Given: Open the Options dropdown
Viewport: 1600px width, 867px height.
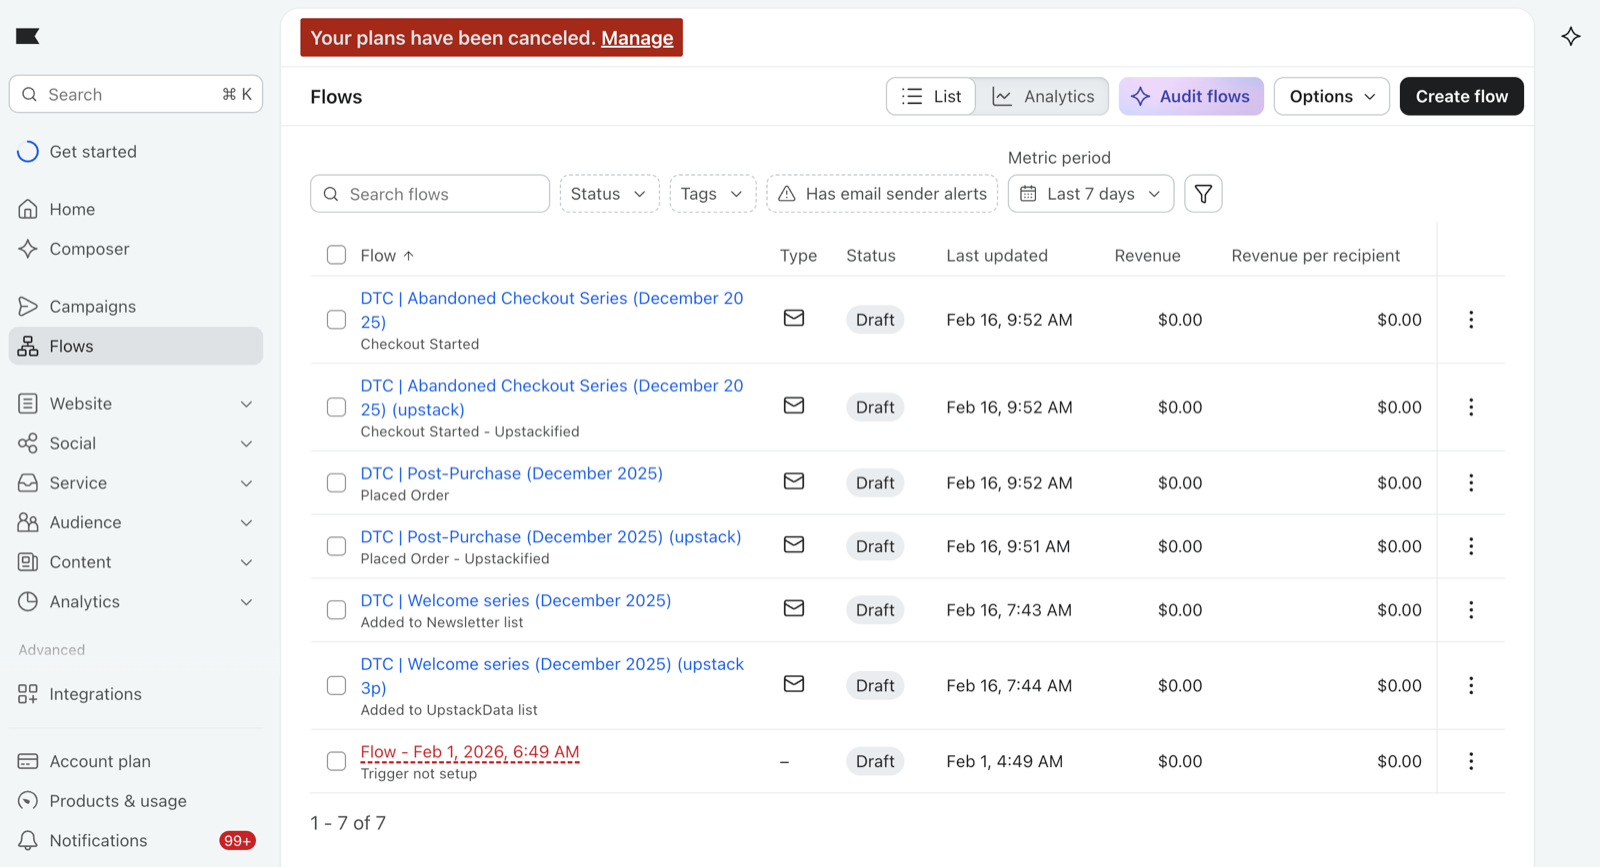Looking at the screenshot, I should pyautogui.click(x=1331, y=96).
